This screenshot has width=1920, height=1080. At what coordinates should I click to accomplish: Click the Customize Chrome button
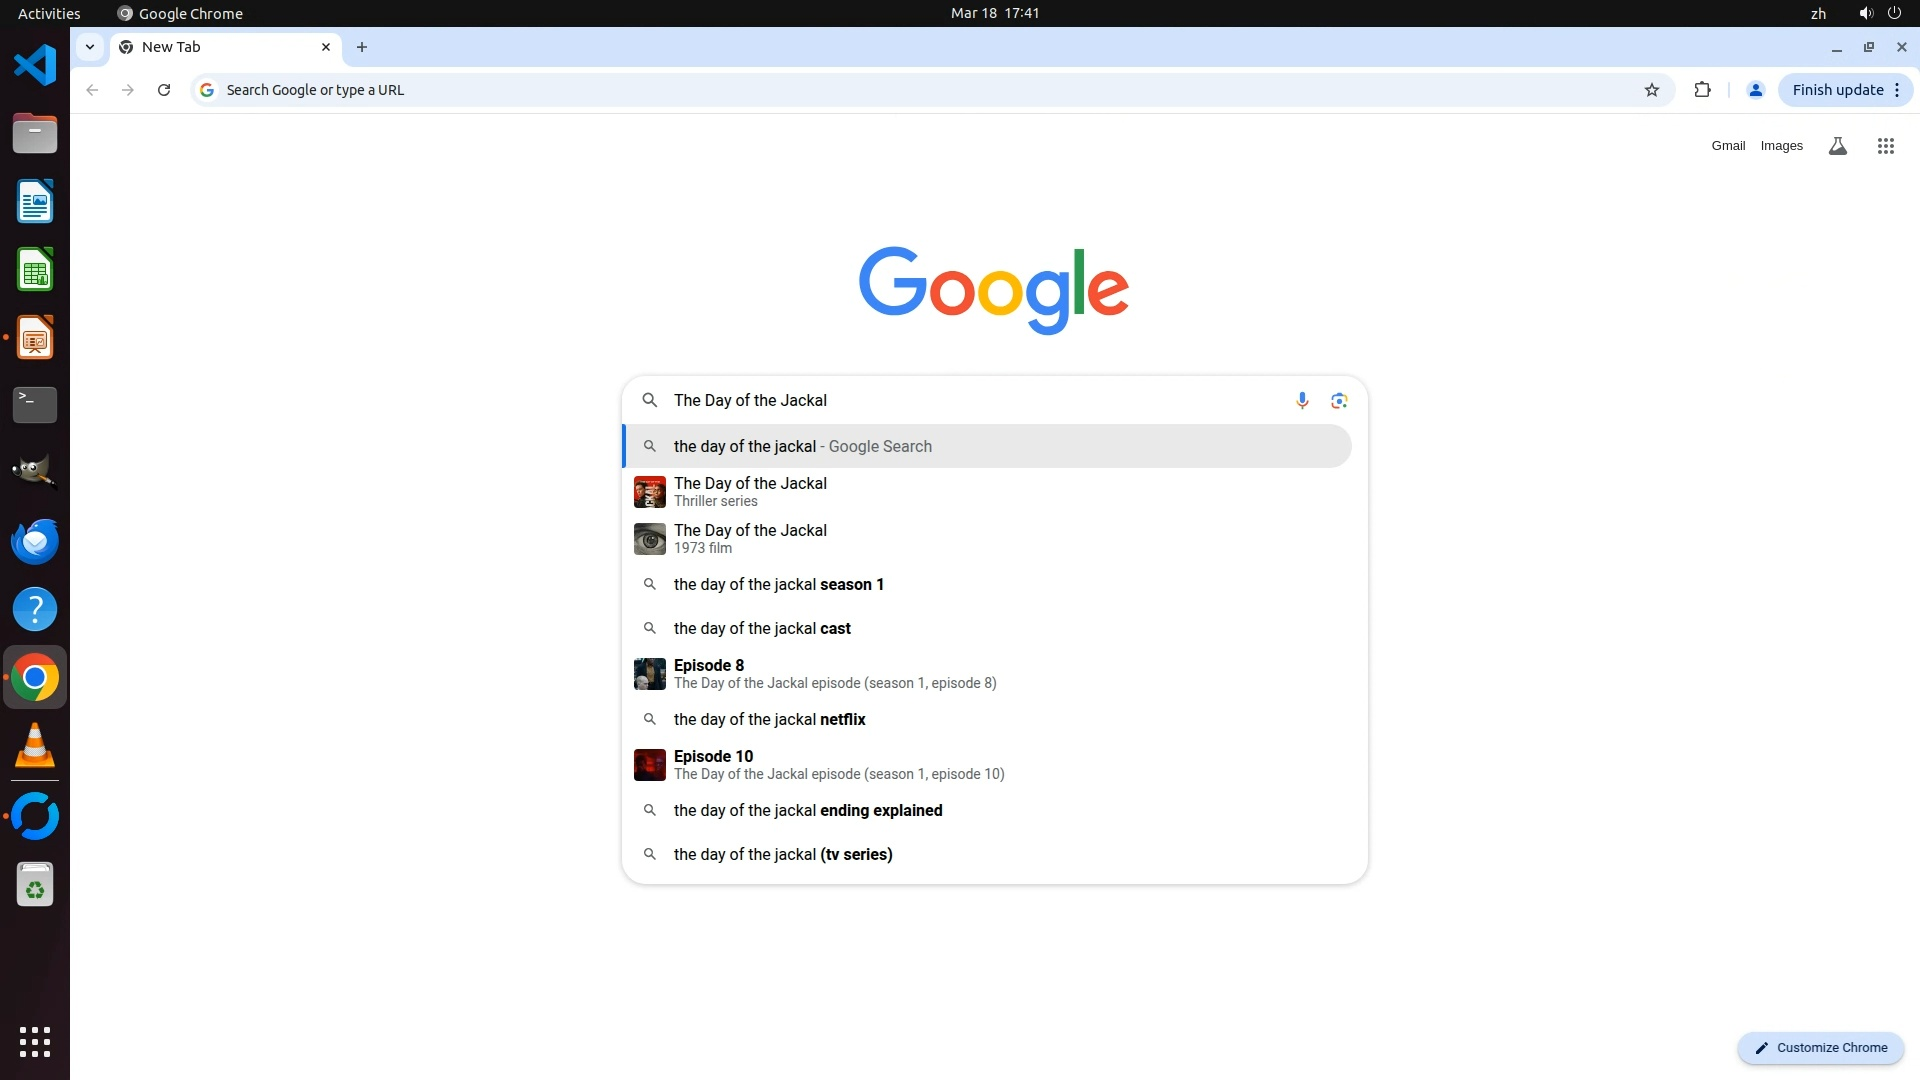(x=1820, y=1047)
